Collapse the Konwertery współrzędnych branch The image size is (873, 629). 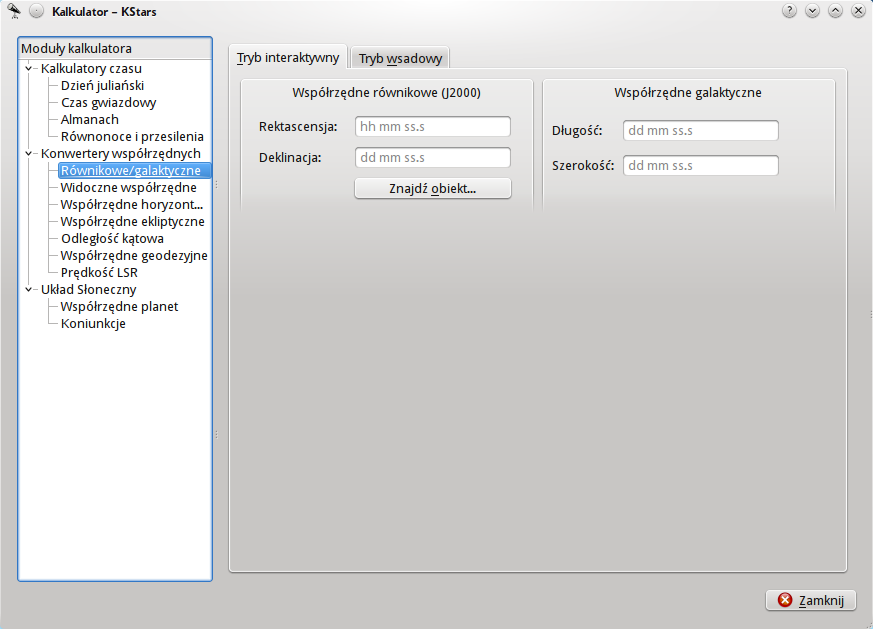(29, 154)
